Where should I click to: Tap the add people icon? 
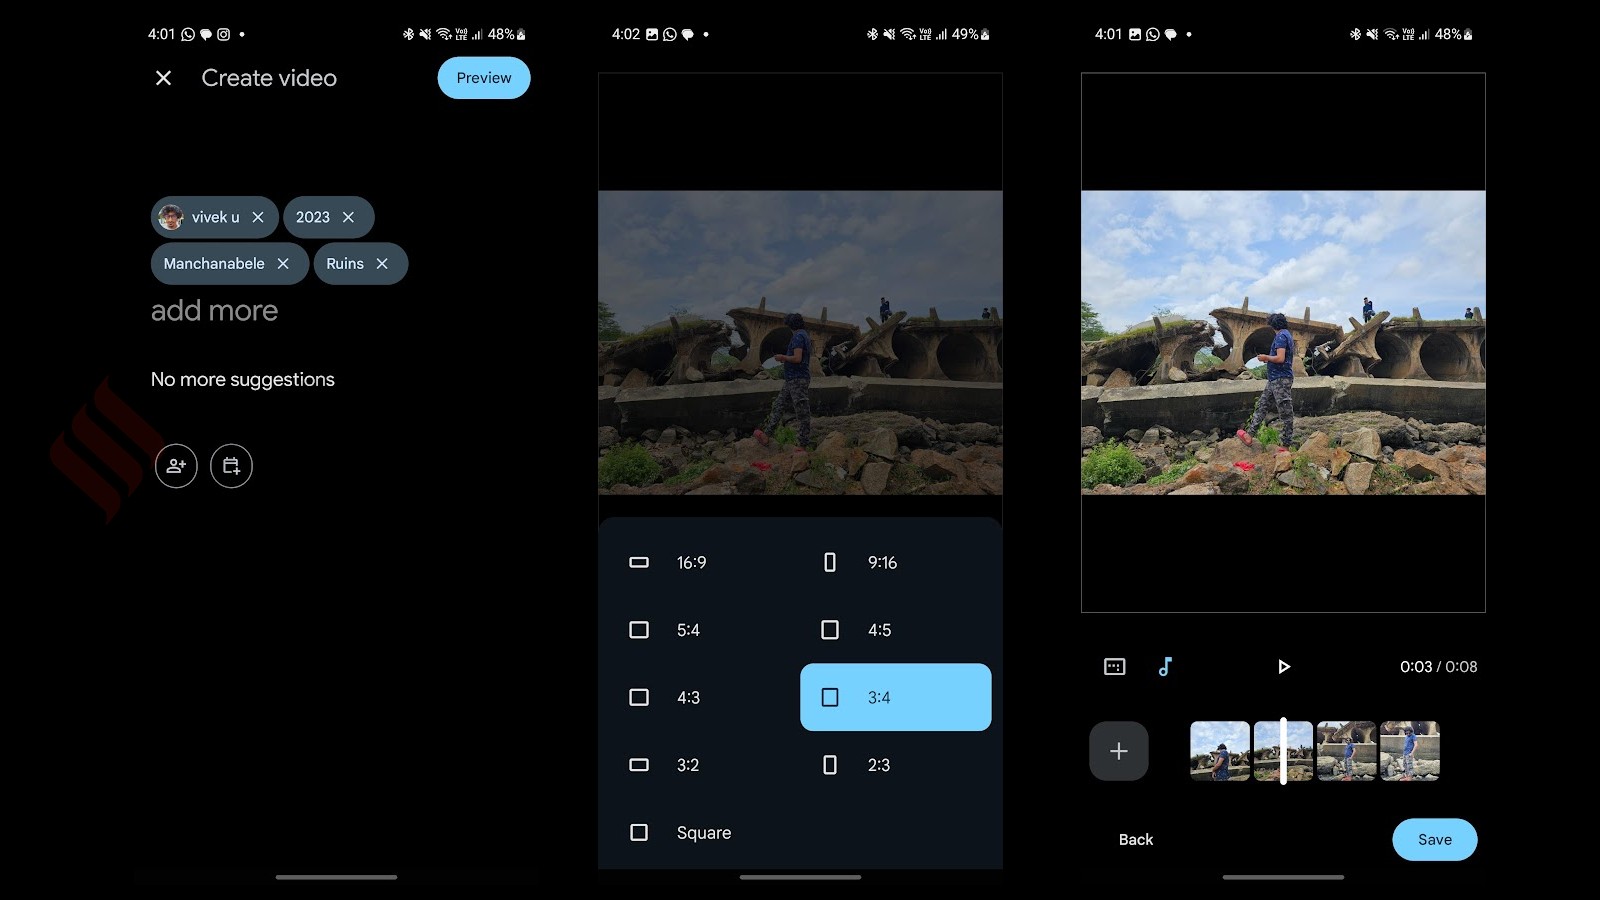coord(176,466)
